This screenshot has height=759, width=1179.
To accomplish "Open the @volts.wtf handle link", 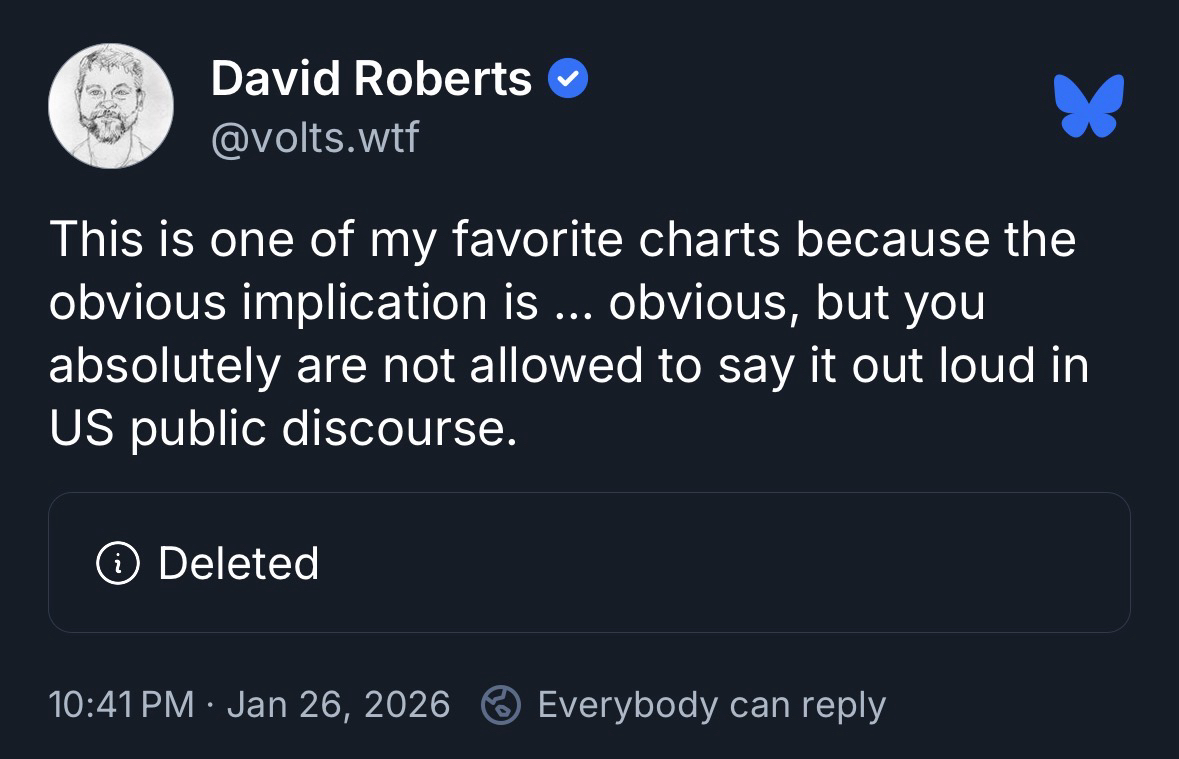I will tap(315, 137).
